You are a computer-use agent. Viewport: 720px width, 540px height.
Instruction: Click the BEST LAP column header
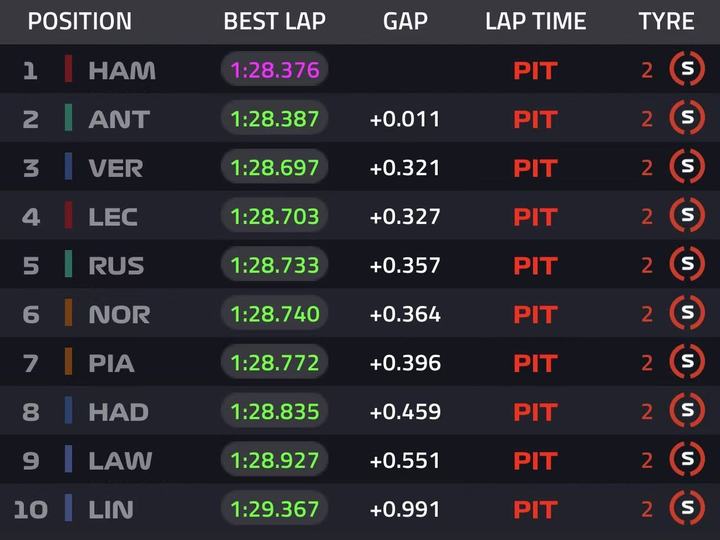275,22
